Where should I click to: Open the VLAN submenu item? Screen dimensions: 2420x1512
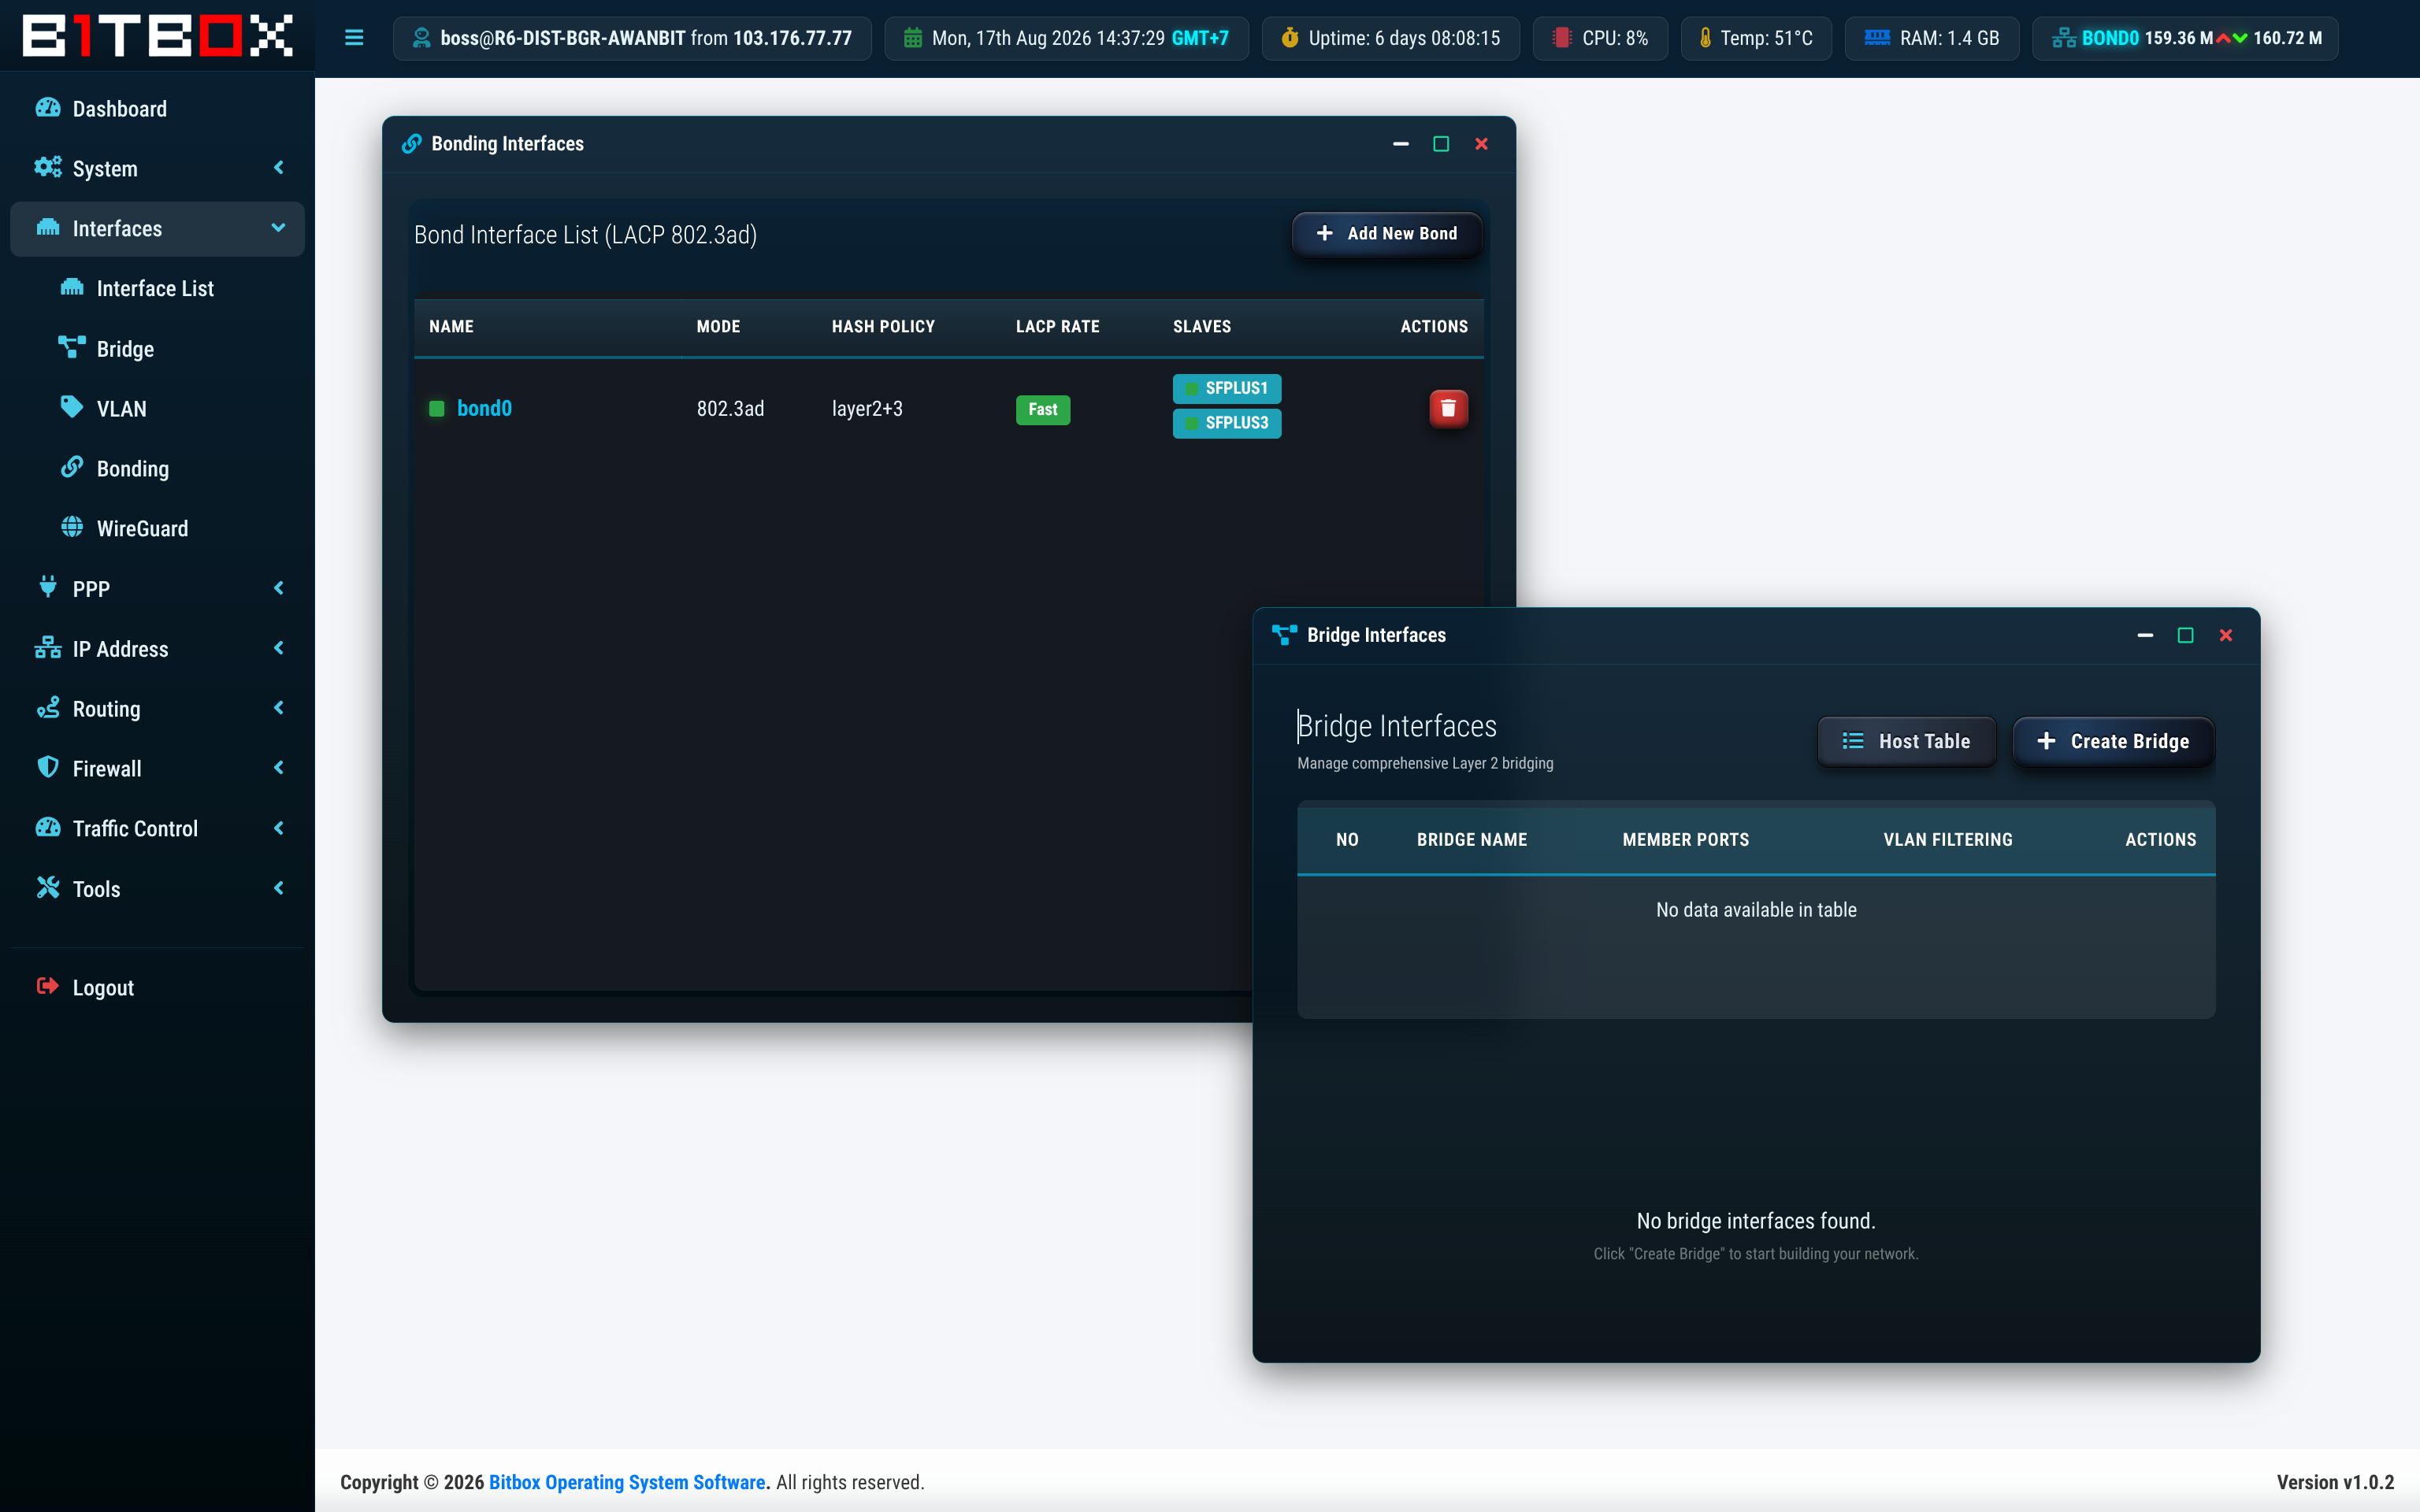click(157, 408)
